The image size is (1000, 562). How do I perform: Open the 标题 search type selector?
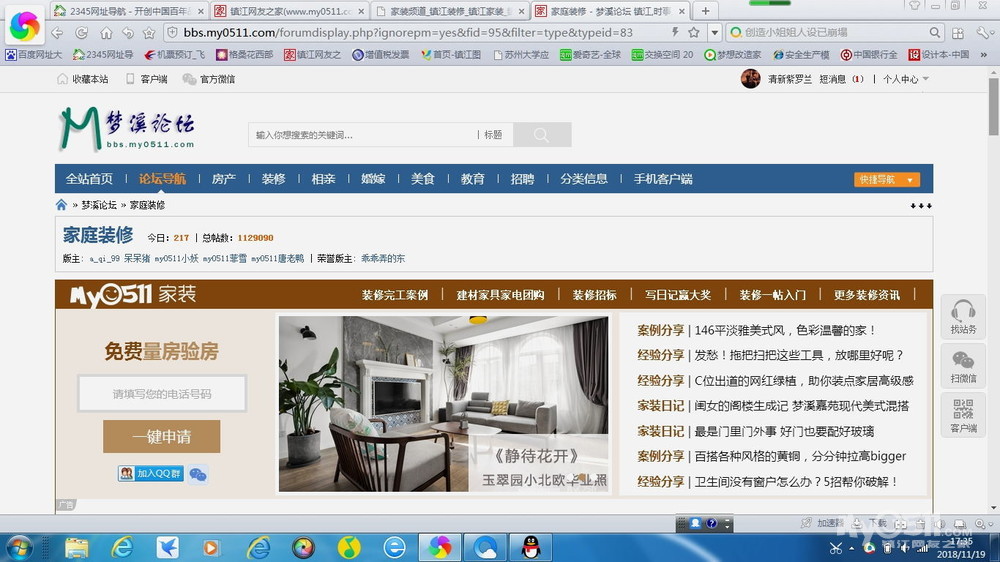(x=493, y=135)
